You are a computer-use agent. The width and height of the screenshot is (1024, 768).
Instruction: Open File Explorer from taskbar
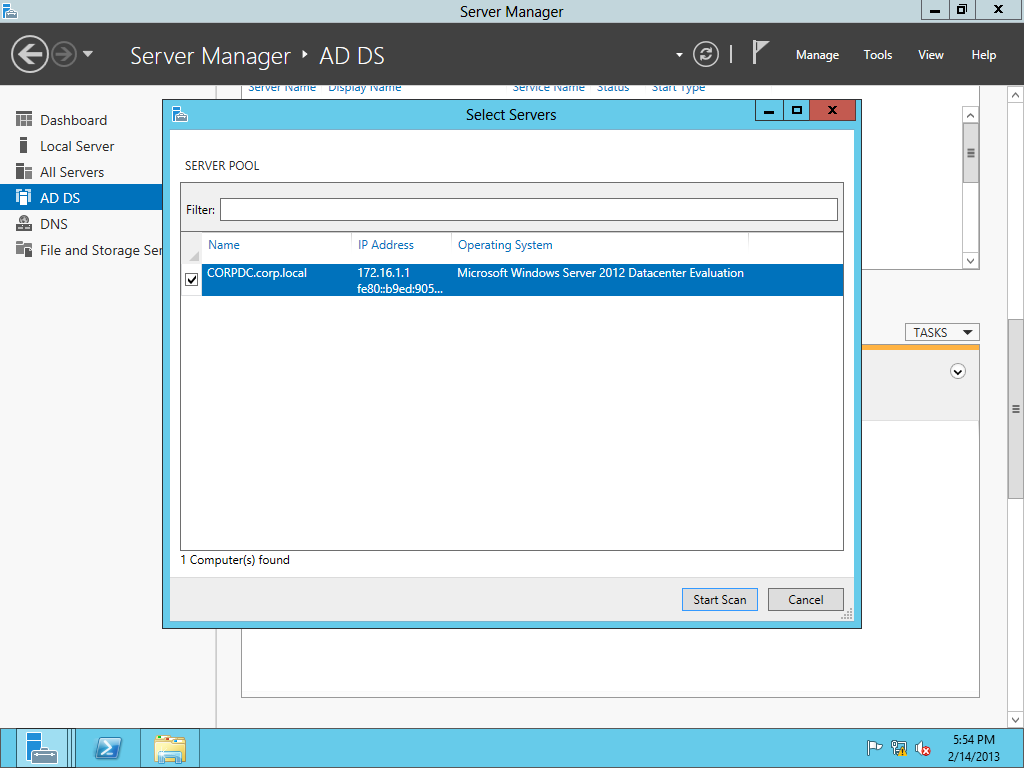point(170,748)
